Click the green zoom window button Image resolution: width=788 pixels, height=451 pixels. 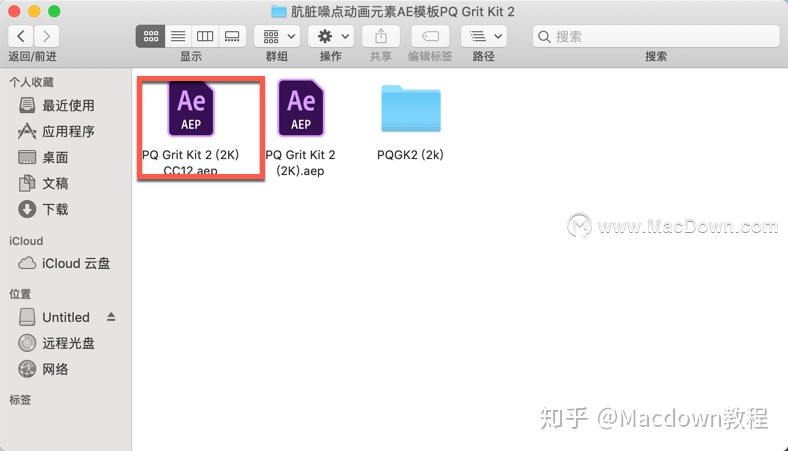click(54, 11)
